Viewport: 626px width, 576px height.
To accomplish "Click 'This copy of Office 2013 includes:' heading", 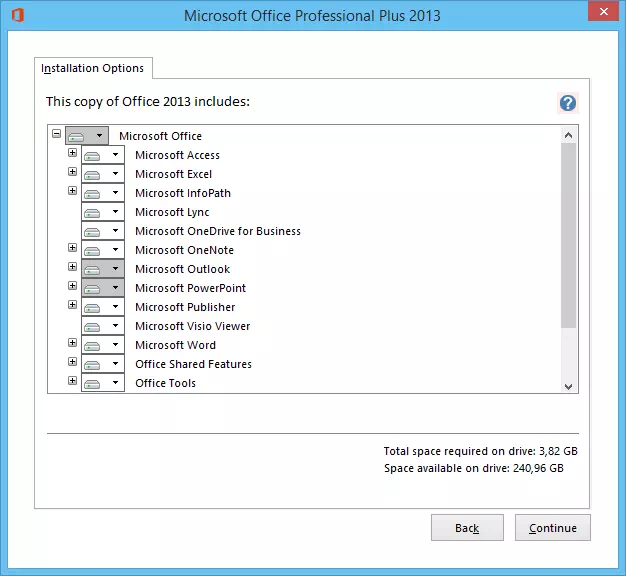I will coord(148,102).
